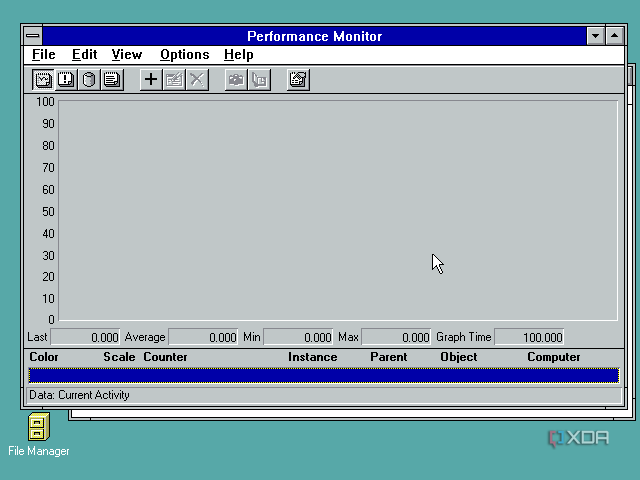
Task: Click the Performance Monitor title bar
Action: [314, 36]
